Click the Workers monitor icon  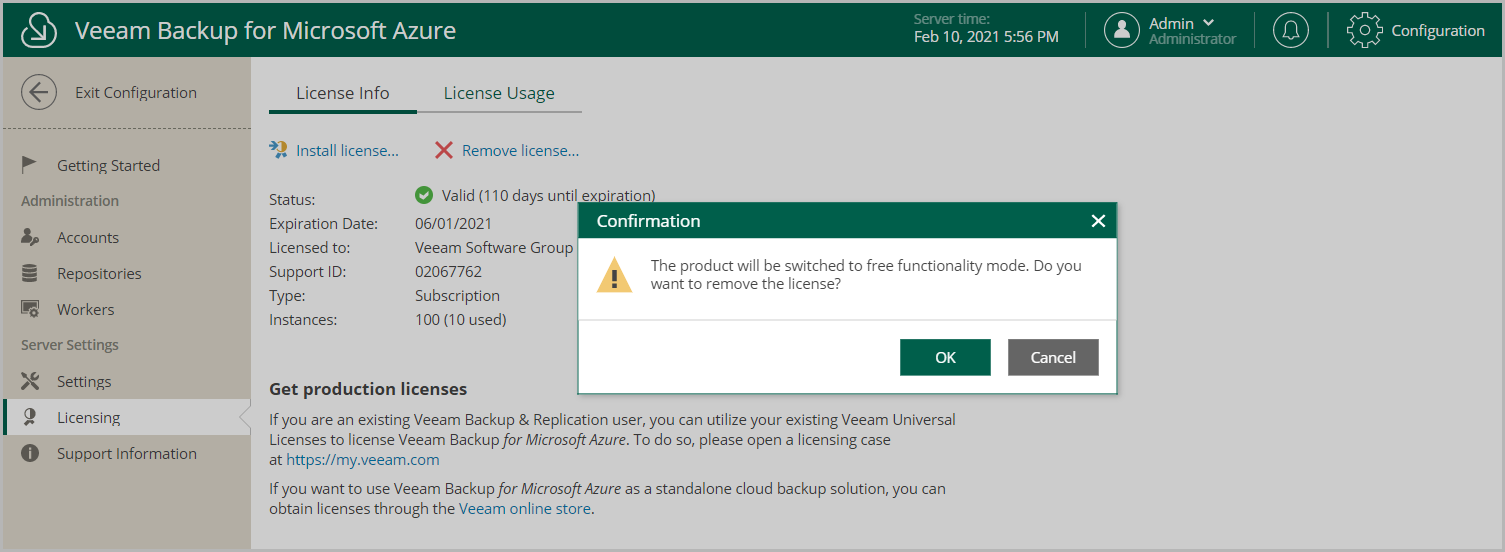point(30,309)
